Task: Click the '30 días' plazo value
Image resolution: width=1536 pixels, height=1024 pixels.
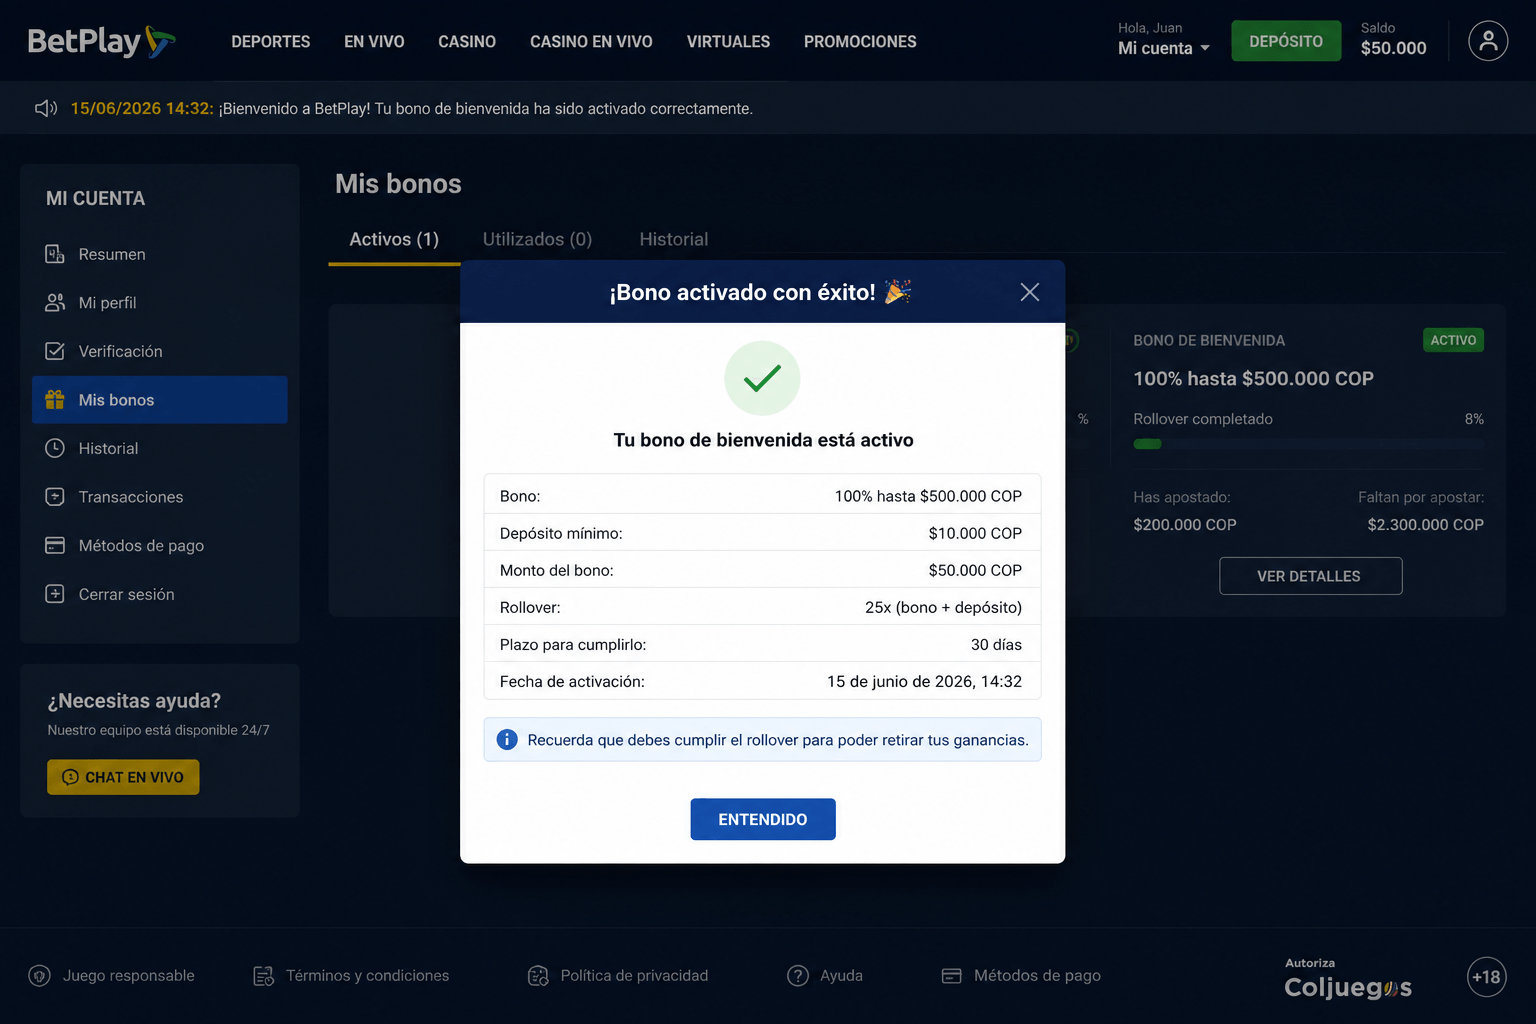Action: pyautogui.click(x=996, y=645)
